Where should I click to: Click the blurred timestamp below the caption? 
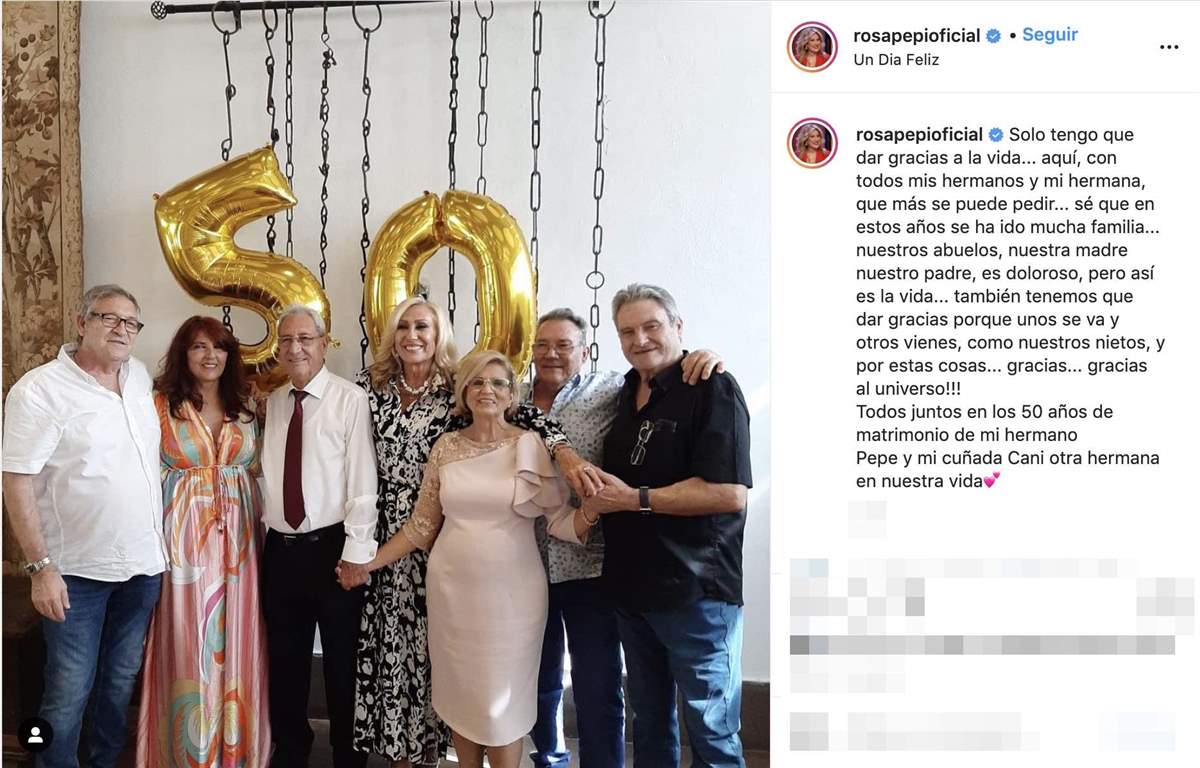tap(867, 519)
